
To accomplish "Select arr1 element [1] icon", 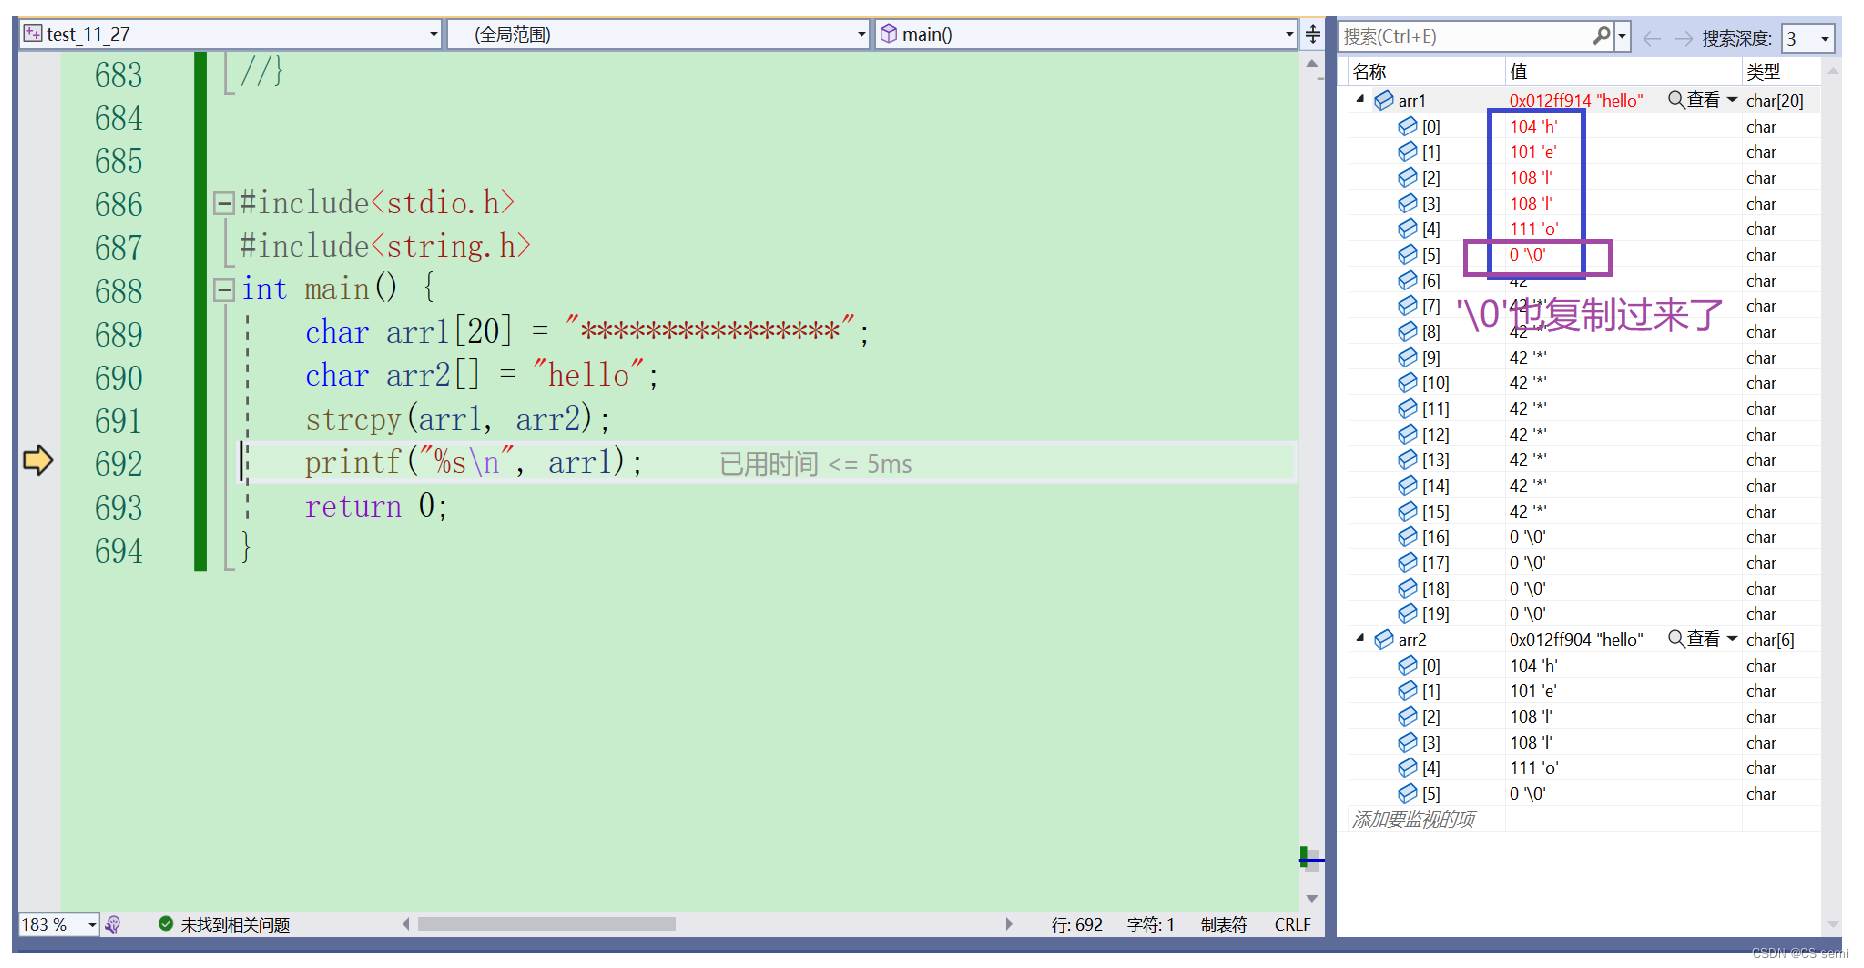I will [x=1408, y=151].
